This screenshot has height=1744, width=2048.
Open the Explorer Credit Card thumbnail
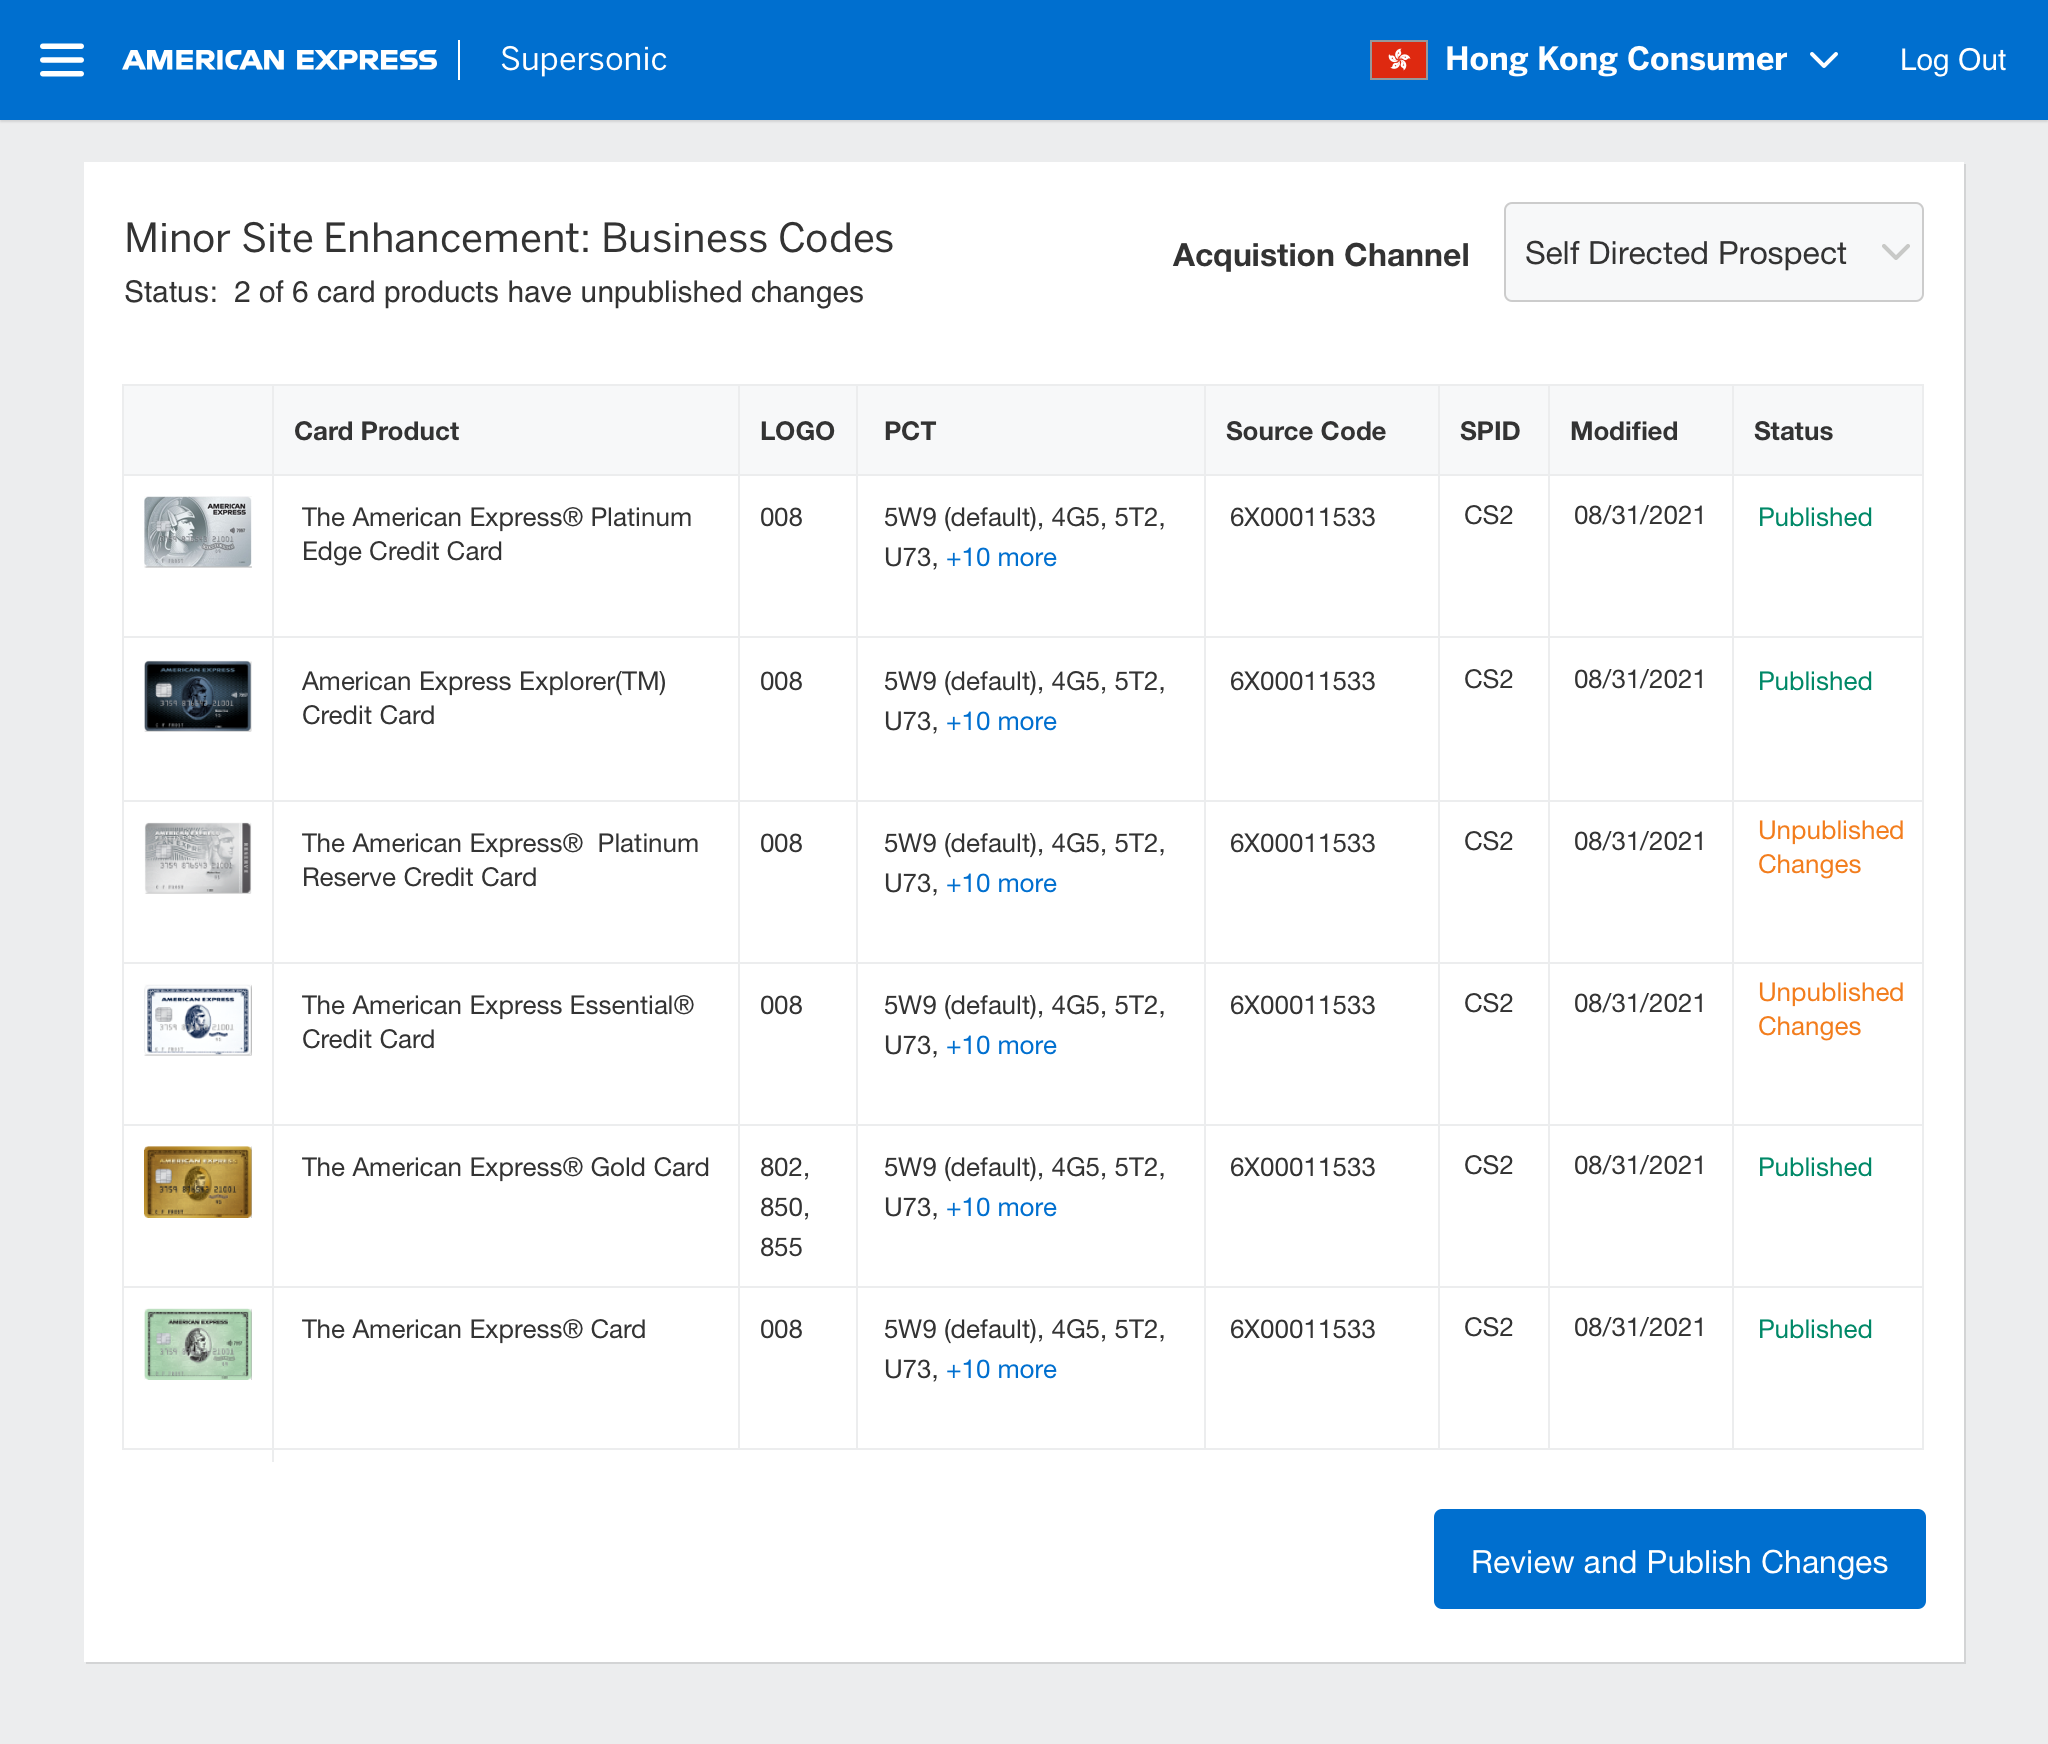tap(197, 696)
